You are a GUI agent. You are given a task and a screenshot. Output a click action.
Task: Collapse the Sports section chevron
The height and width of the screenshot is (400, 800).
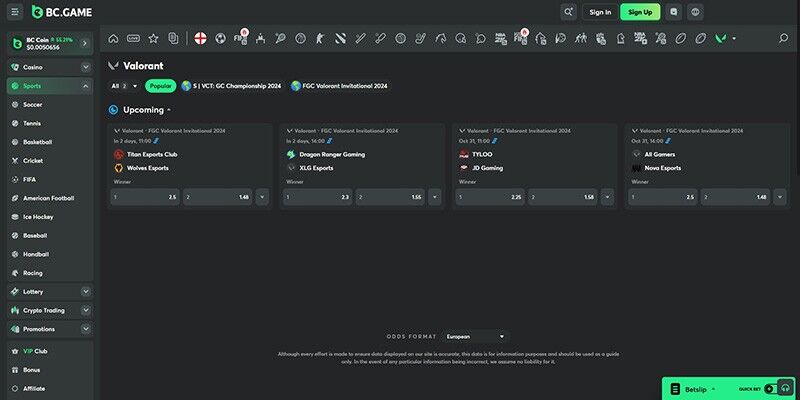pyautogui.click(x=85, y=86)
